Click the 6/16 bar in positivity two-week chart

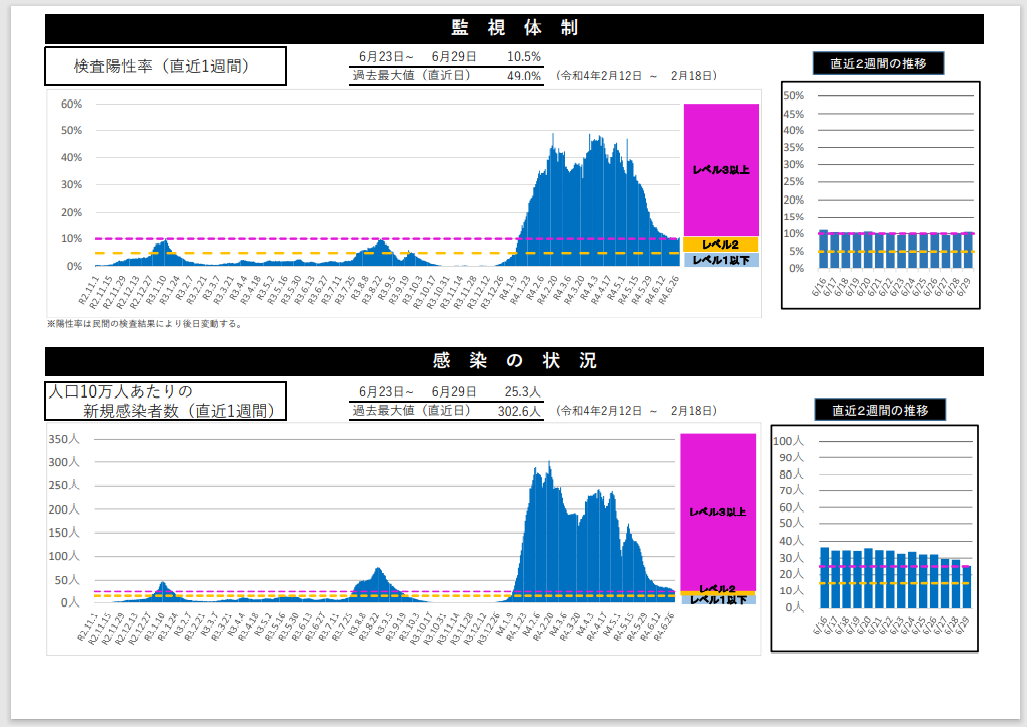click(x=823, y=250)
